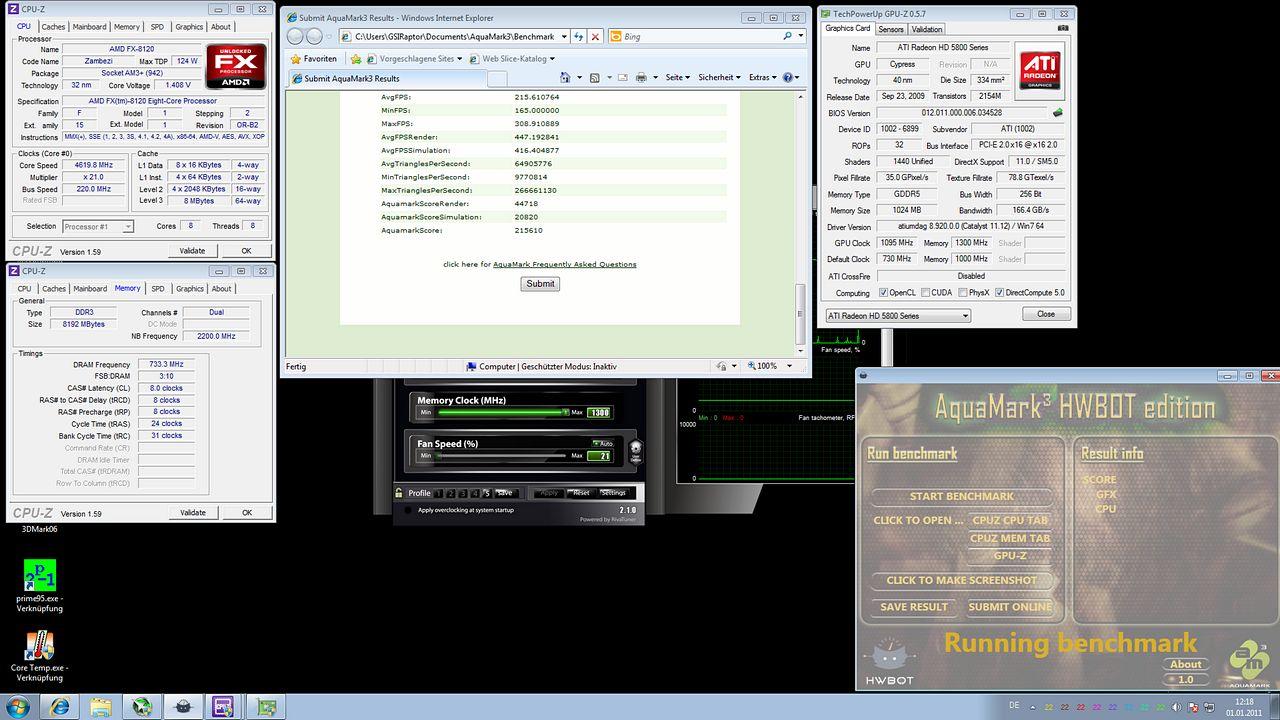Click the Internet Explorer refresh icon

[x=579, y=36]
